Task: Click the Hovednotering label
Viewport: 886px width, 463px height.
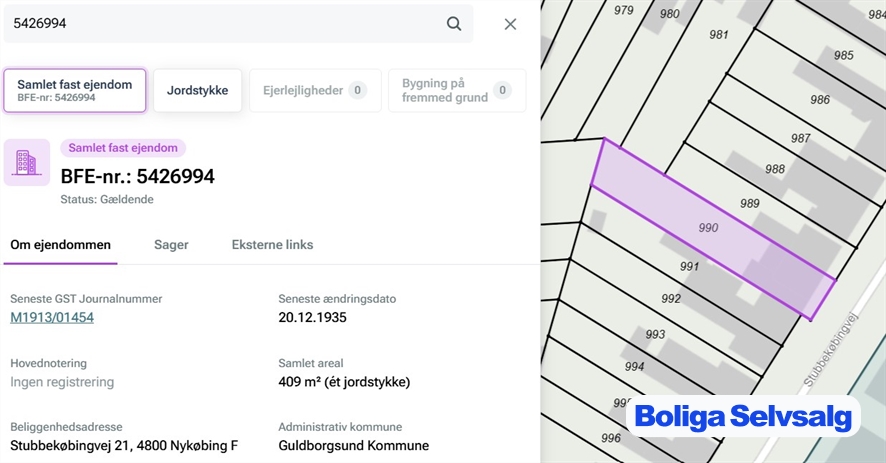Action: coord(49,364)
